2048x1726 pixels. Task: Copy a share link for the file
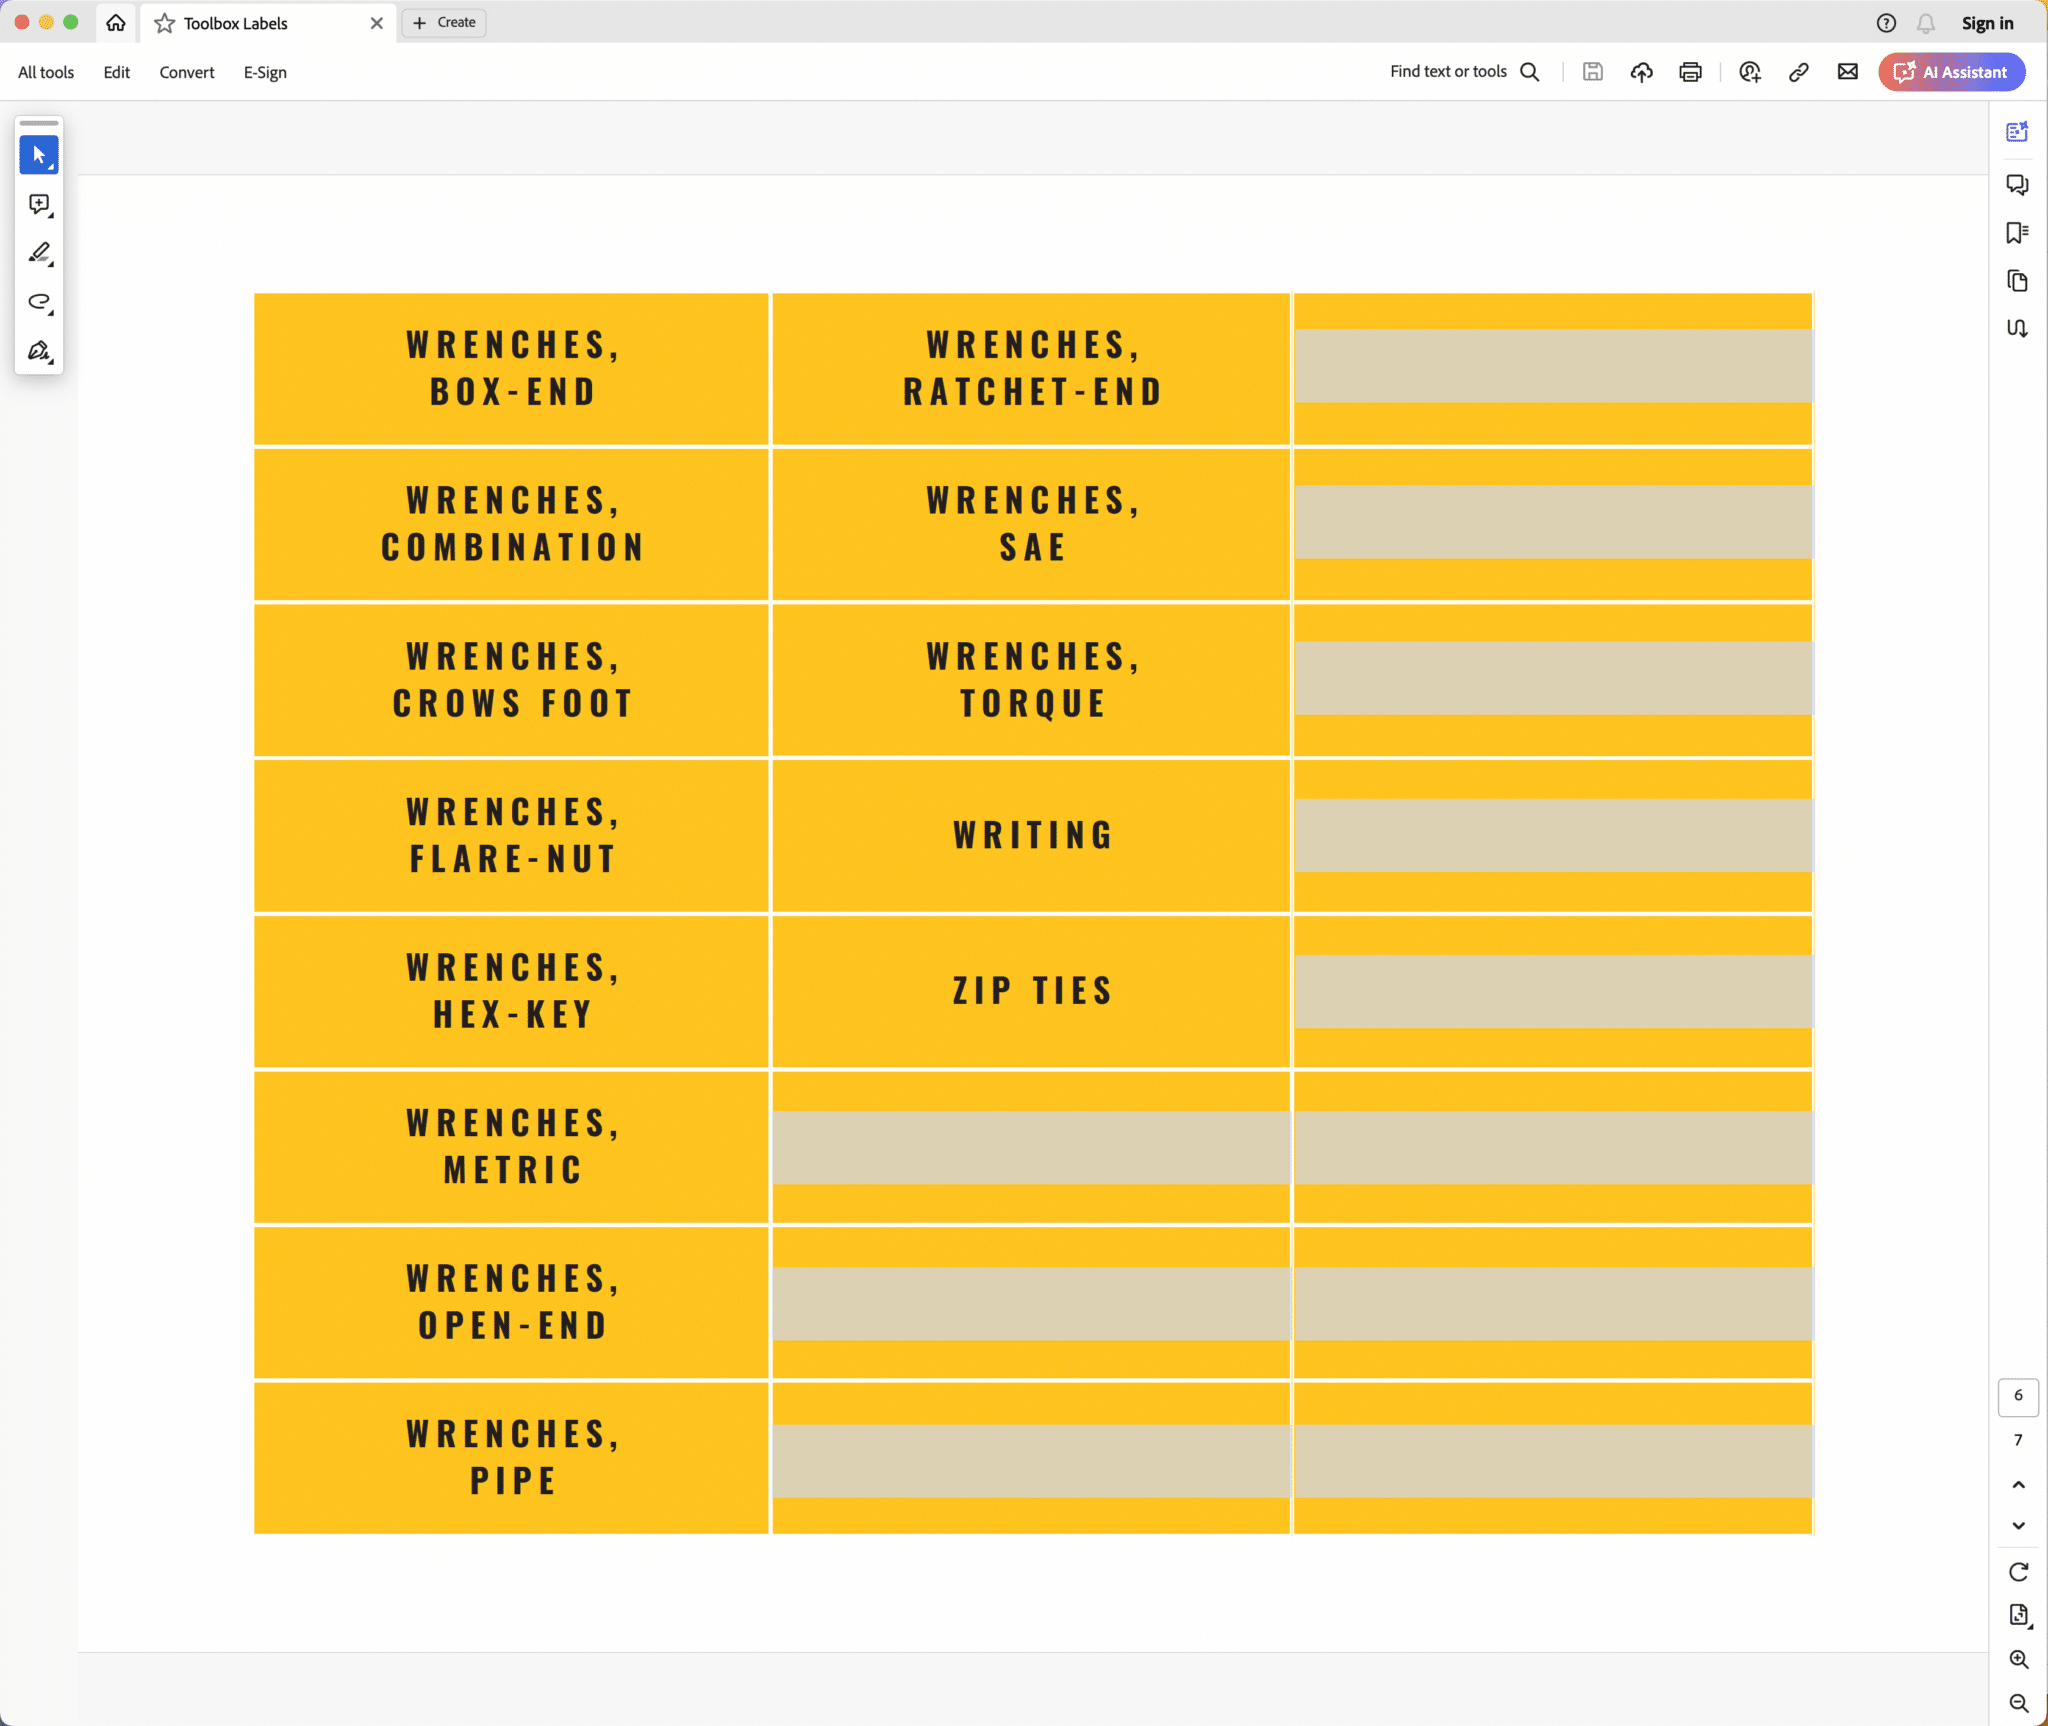click(1798, 72)
